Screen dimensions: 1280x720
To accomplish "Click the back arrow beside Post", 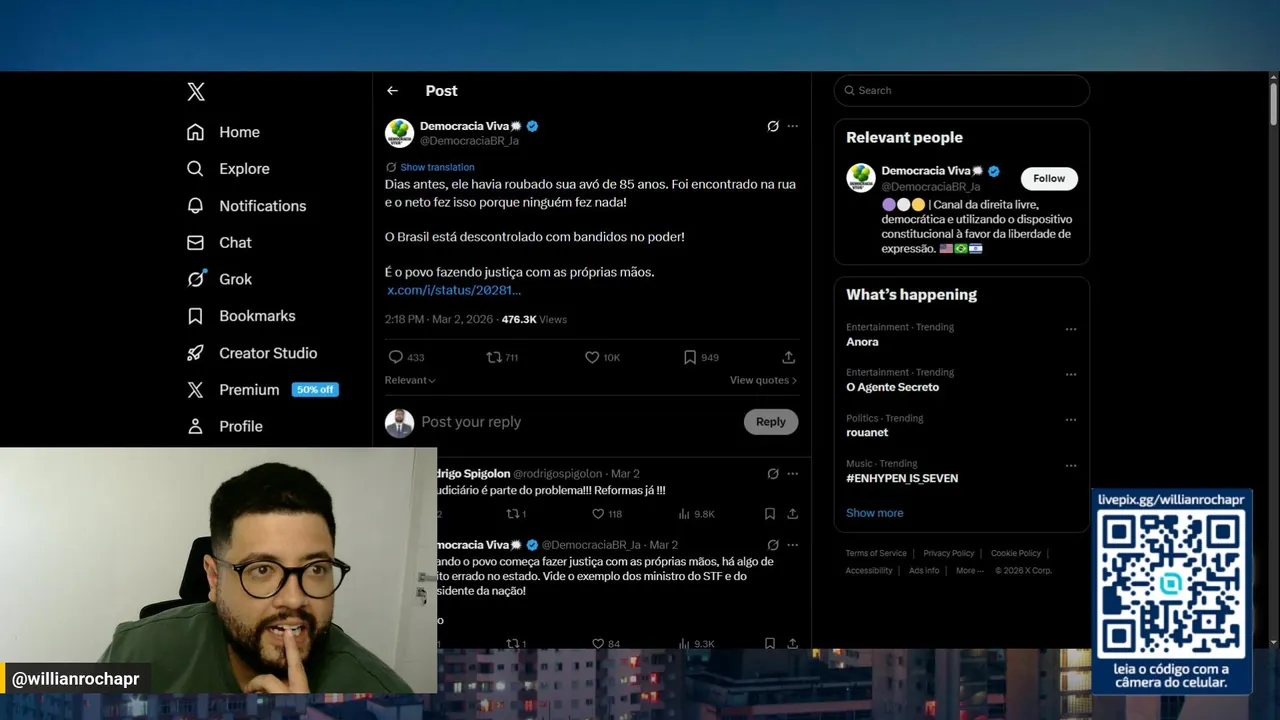I will point(393,91).
